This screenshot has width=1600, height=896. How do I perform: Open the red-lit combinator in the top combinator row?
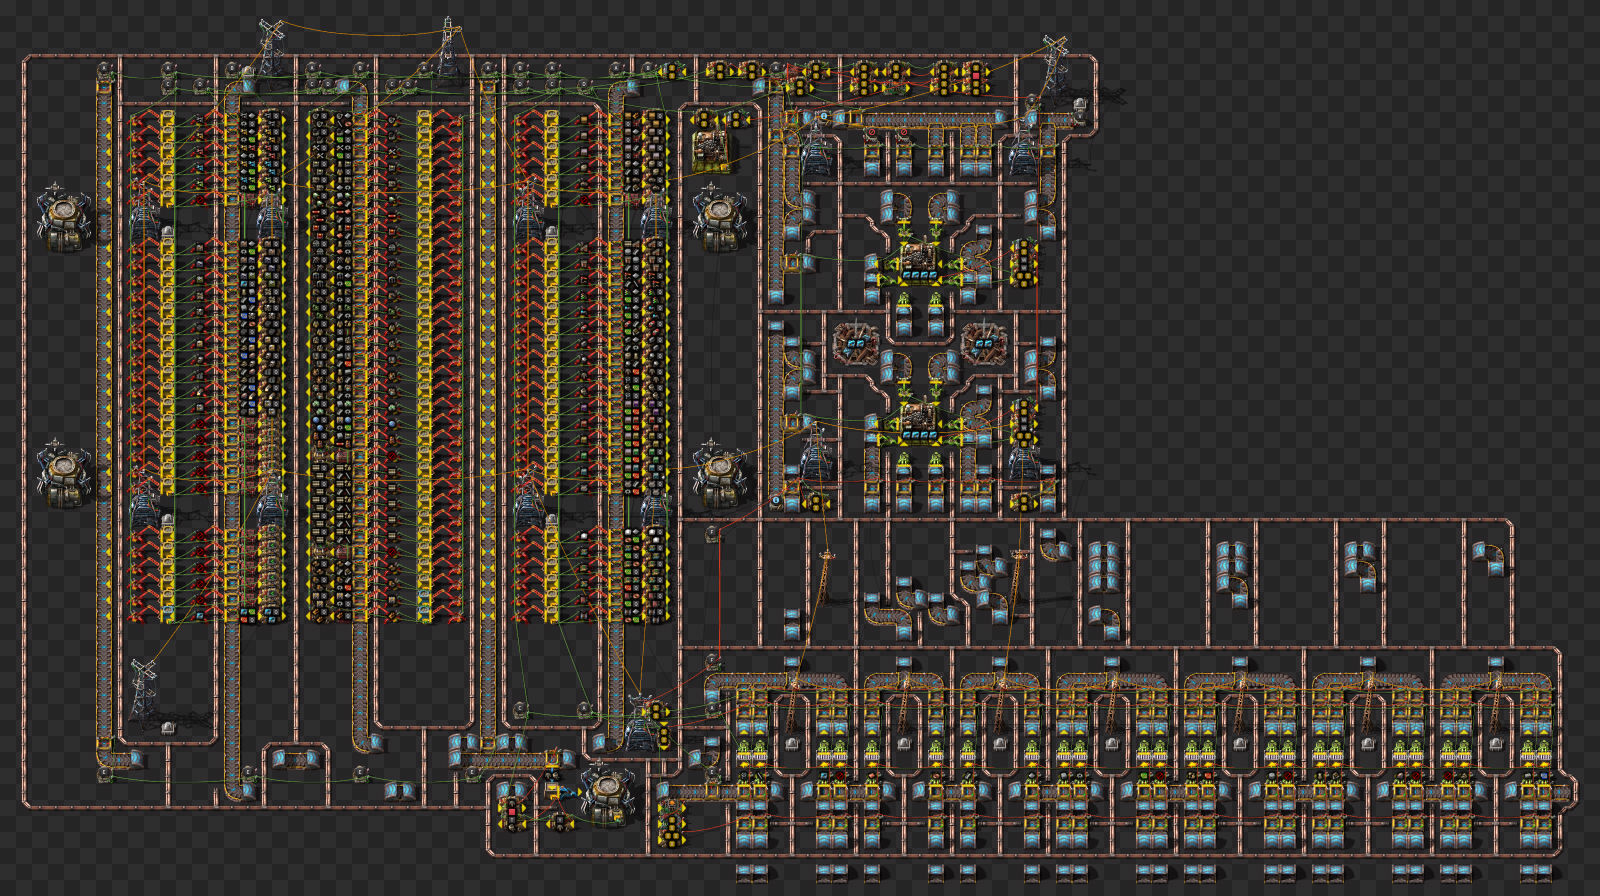pyautogui.click(x=974, y=78)
